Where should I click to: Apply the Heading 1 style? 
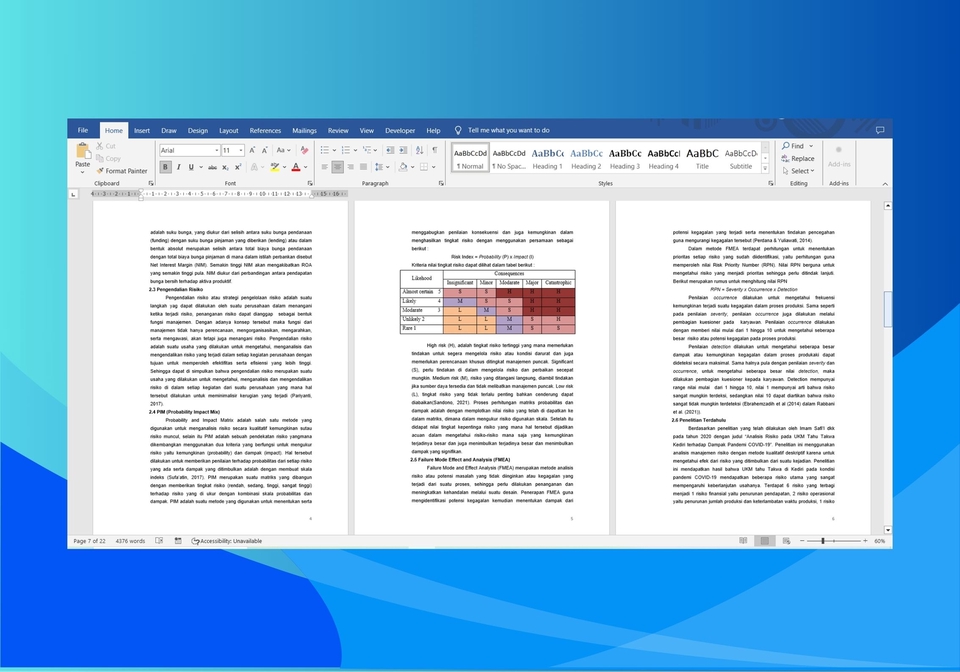click(547, 159)
